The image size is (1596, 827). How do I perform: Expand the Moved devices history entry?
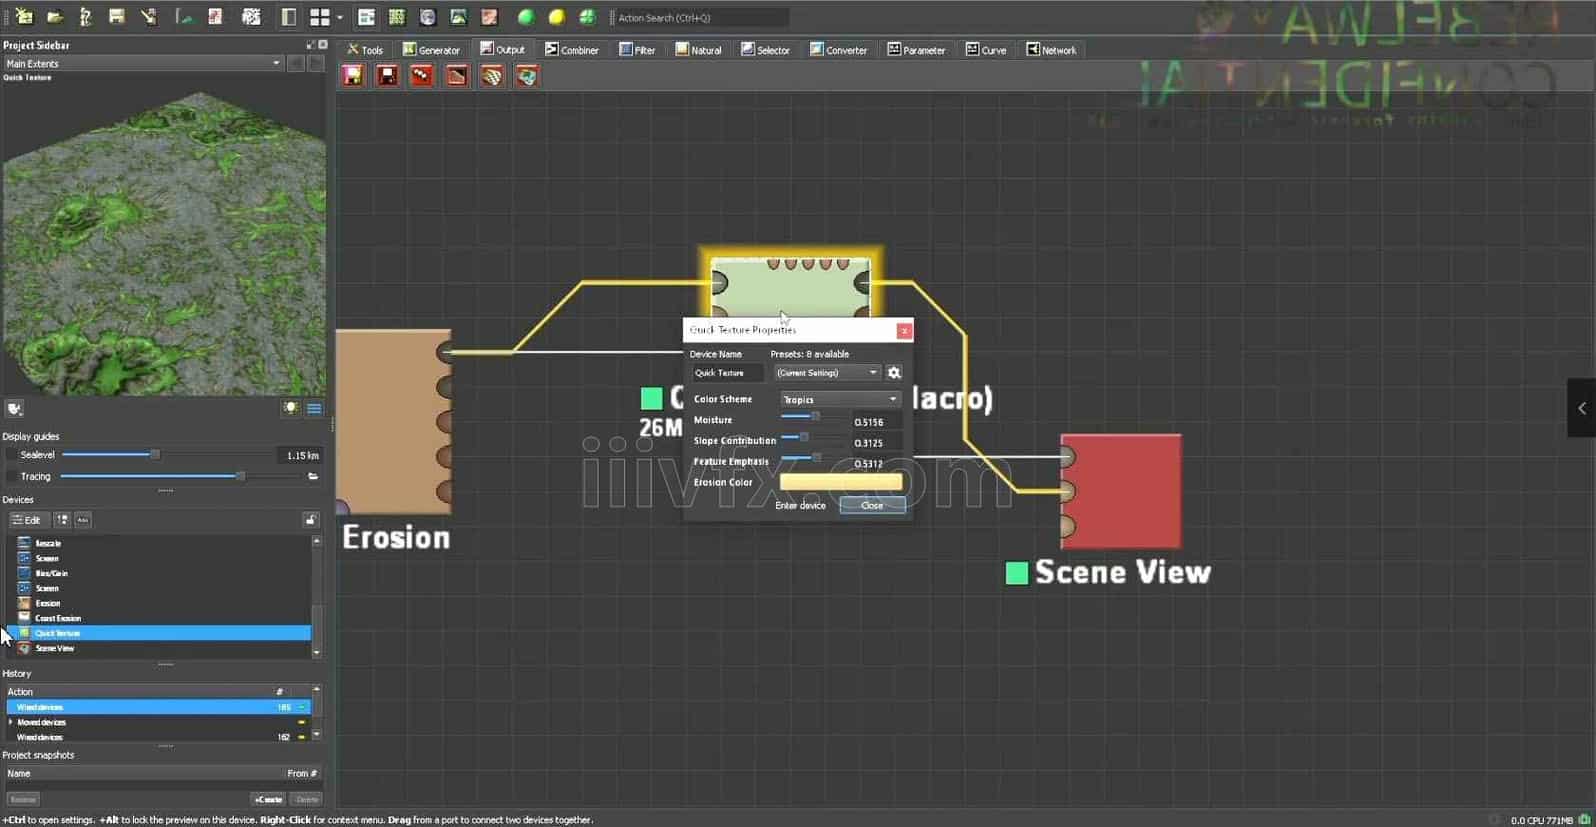coord(11,722)
